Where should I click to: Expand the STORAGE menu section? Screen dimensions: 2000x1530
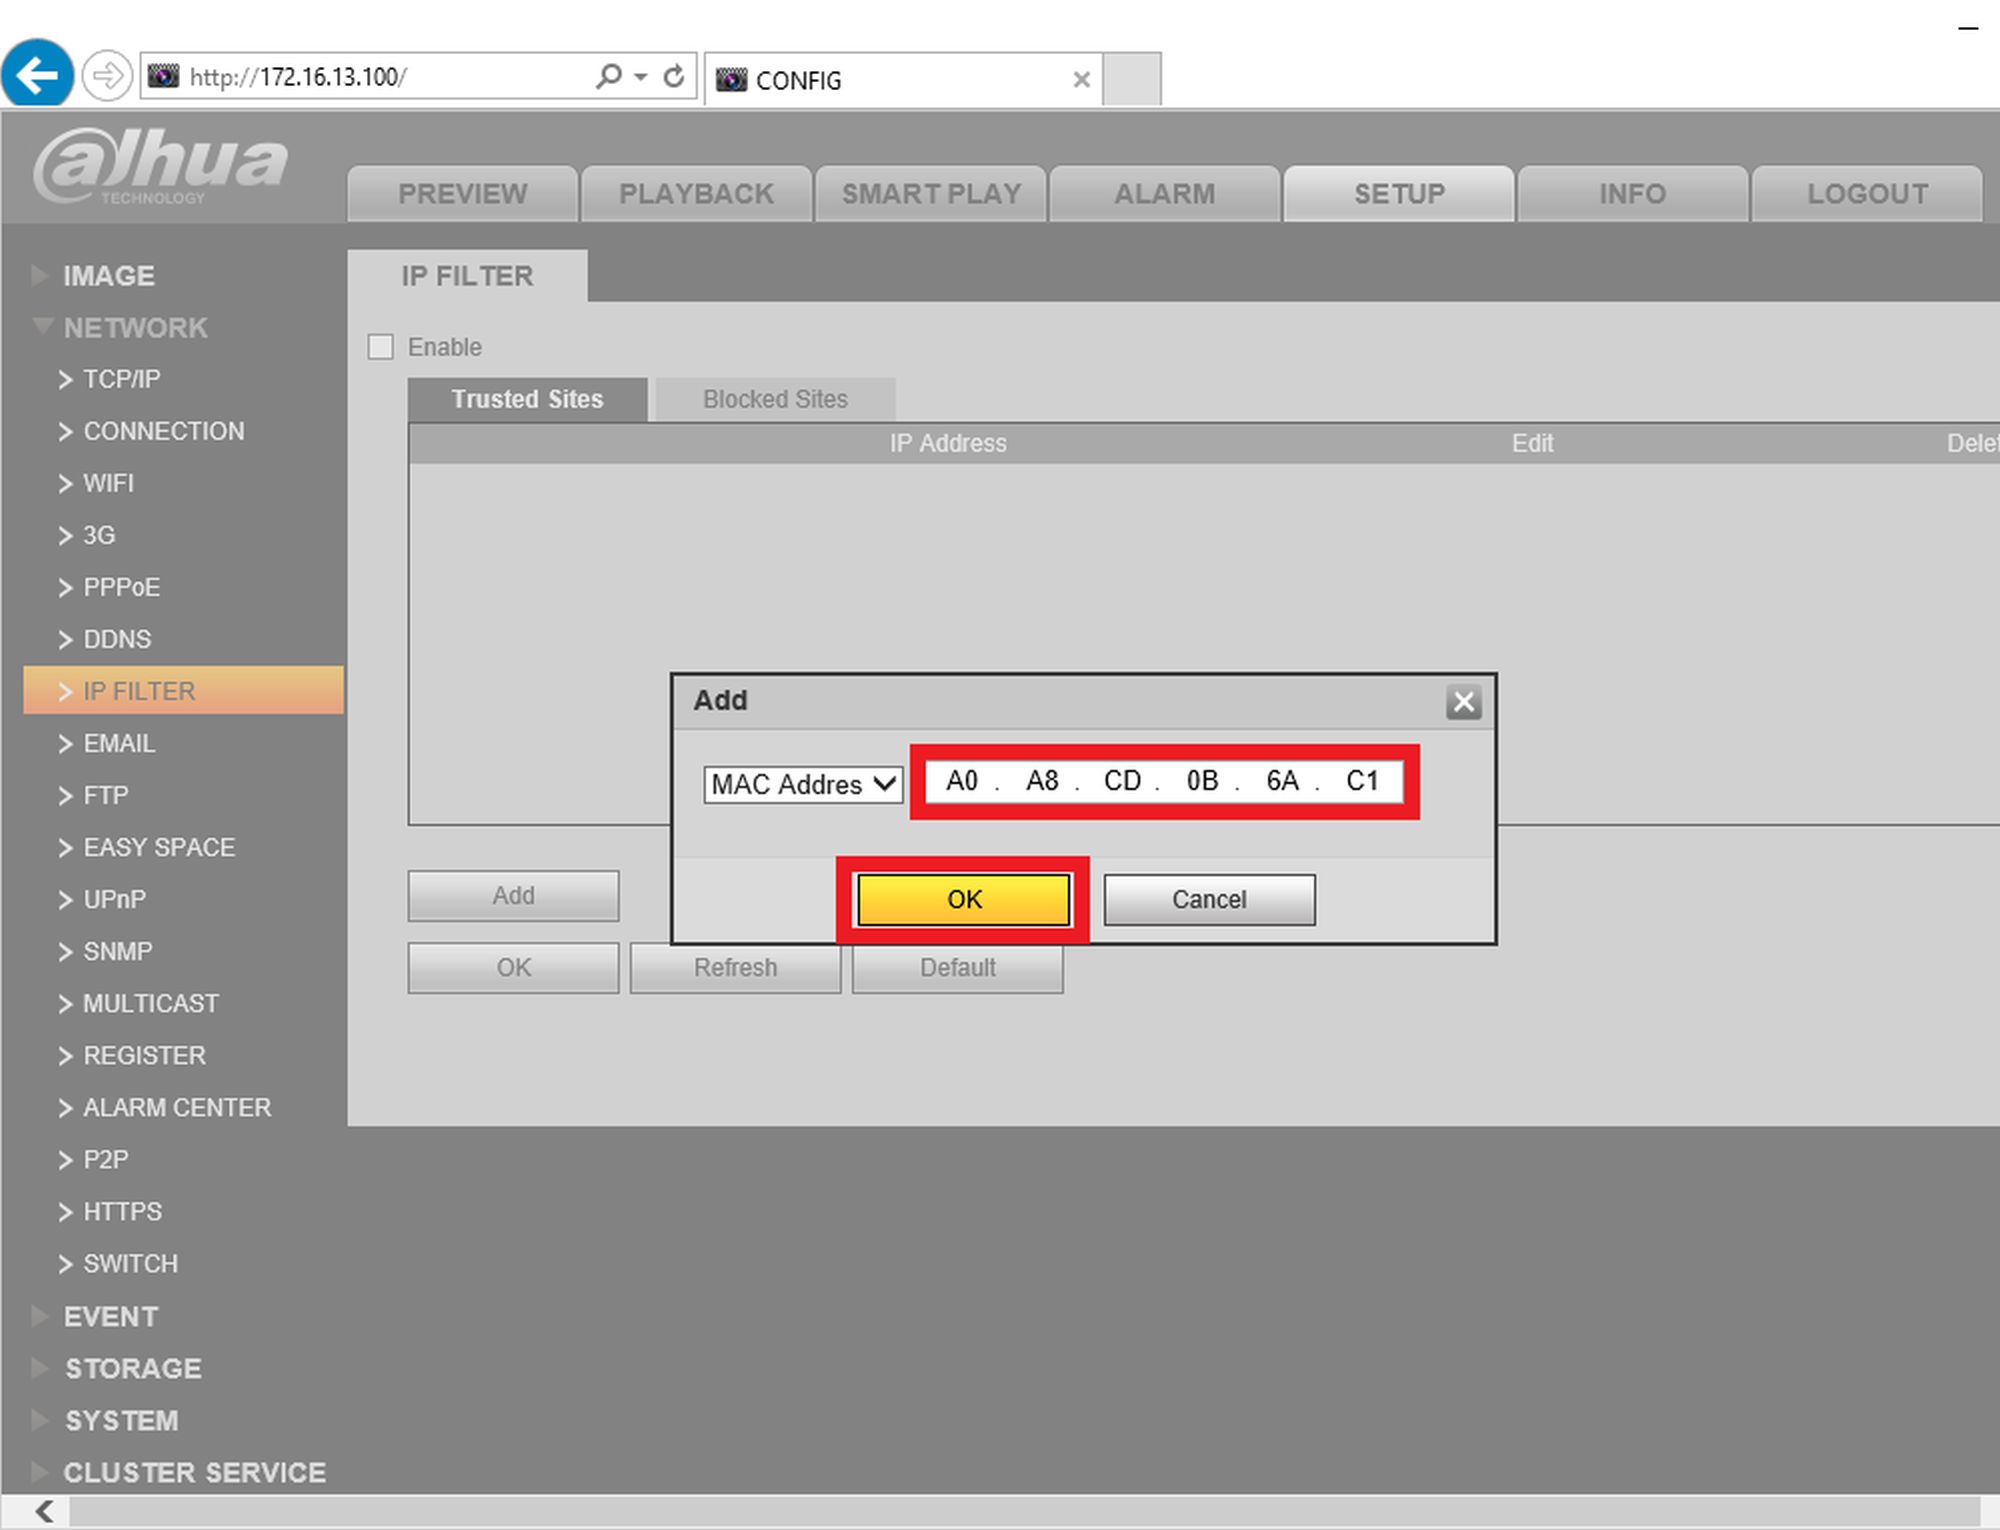(132, 1368)
